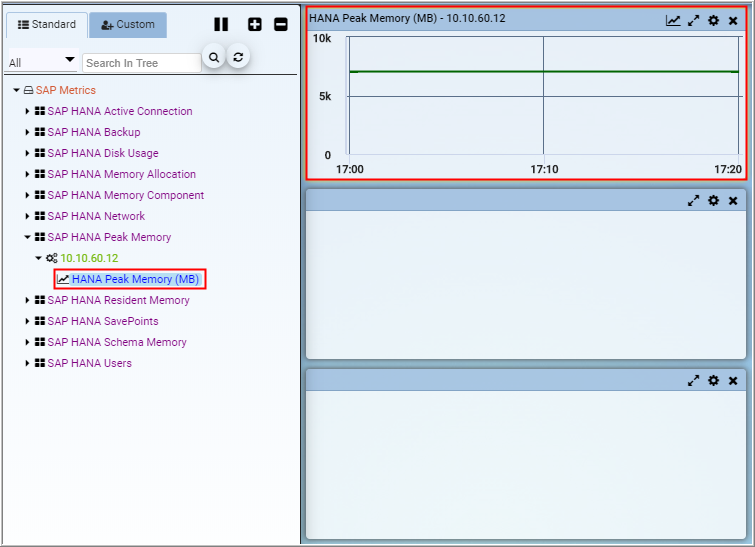Expand SAP HANA Schema Memory arrow

coord(27,342)
